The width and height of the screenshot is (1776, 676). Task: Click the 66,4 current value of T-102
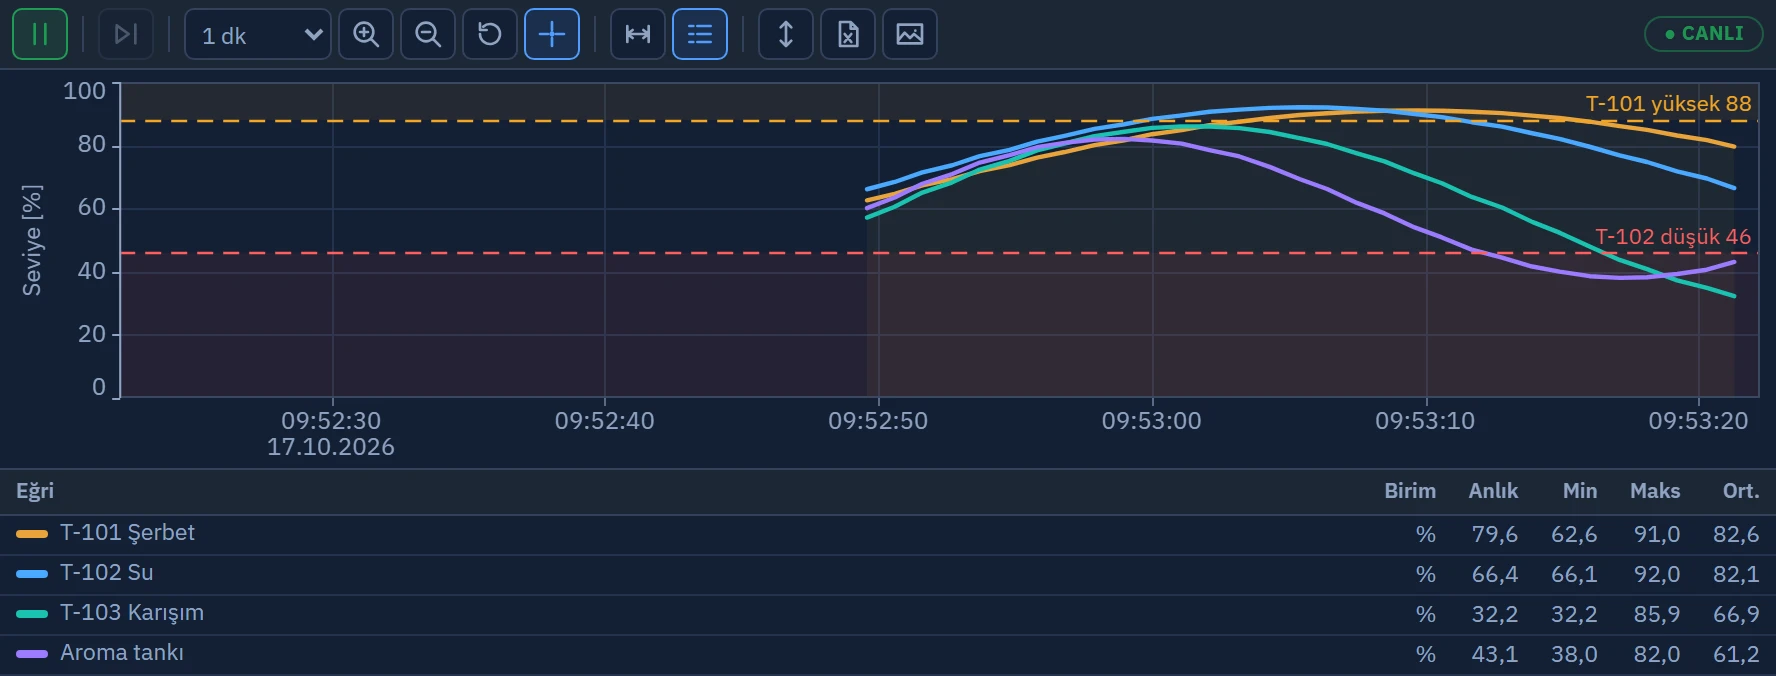click(1494, 574)
